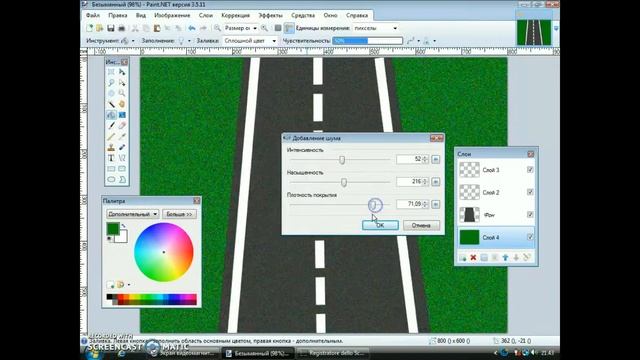
Task: Reset the Насыщенность value button
Action: [436, 182]
